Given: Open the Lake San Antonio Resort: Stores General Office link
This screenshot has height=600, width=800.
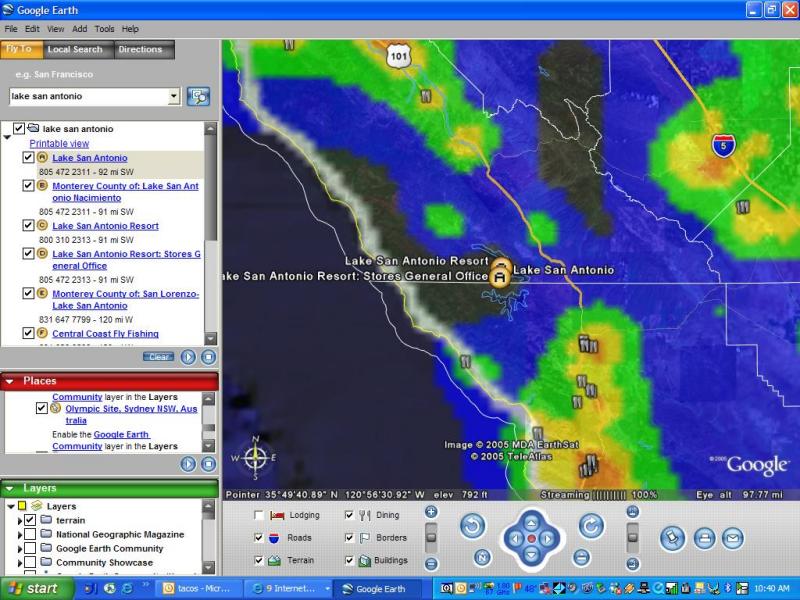Looking at the screenshot, I should click(127, 260).
